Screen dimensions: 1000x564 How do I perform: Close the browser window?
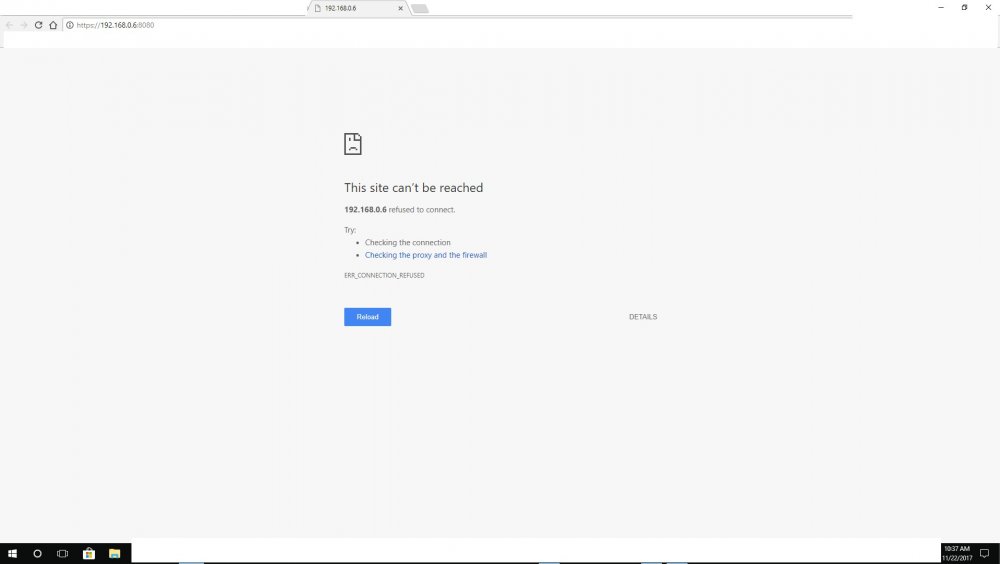tap(988, 8)
